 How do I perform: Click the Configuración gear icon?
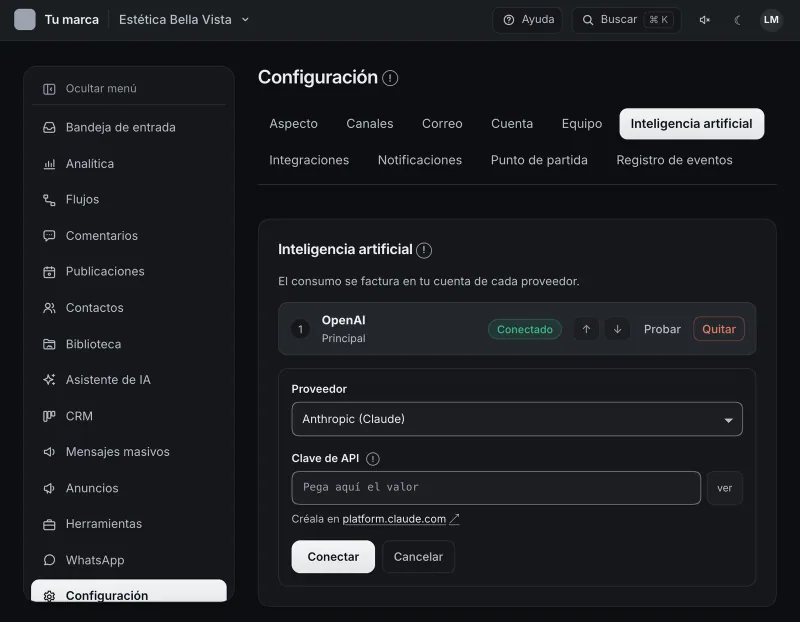[x=49, y=596]
